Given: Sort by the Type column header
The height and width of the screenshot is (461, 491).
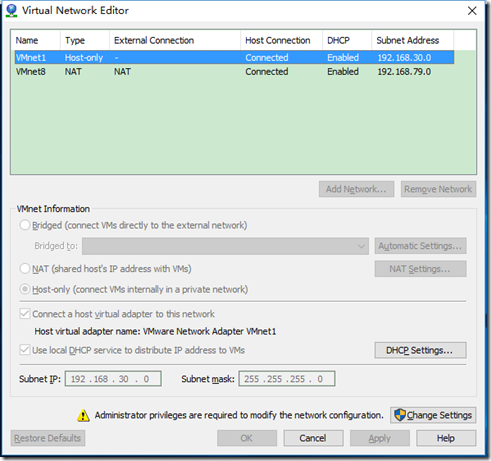Looking at the screenshot, I should 85,40.
